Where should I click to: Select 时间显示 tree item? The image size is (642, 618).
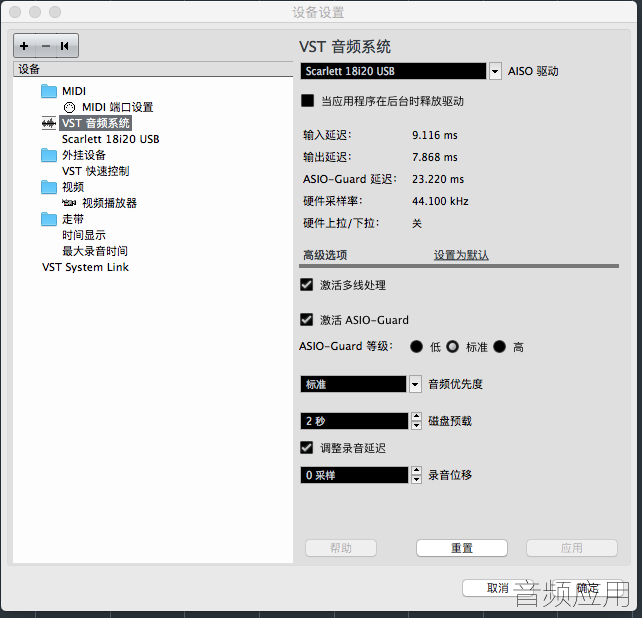tap(84, 235)
